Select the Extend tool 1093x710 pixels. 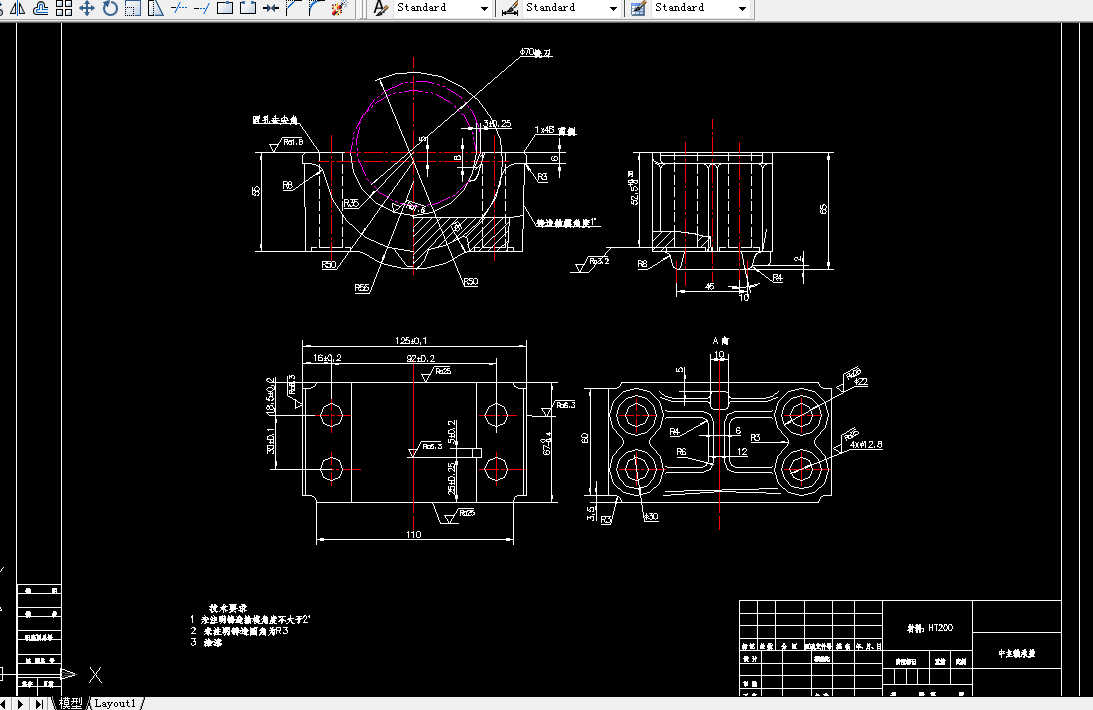pyautogui.click(x=202, y=9)
